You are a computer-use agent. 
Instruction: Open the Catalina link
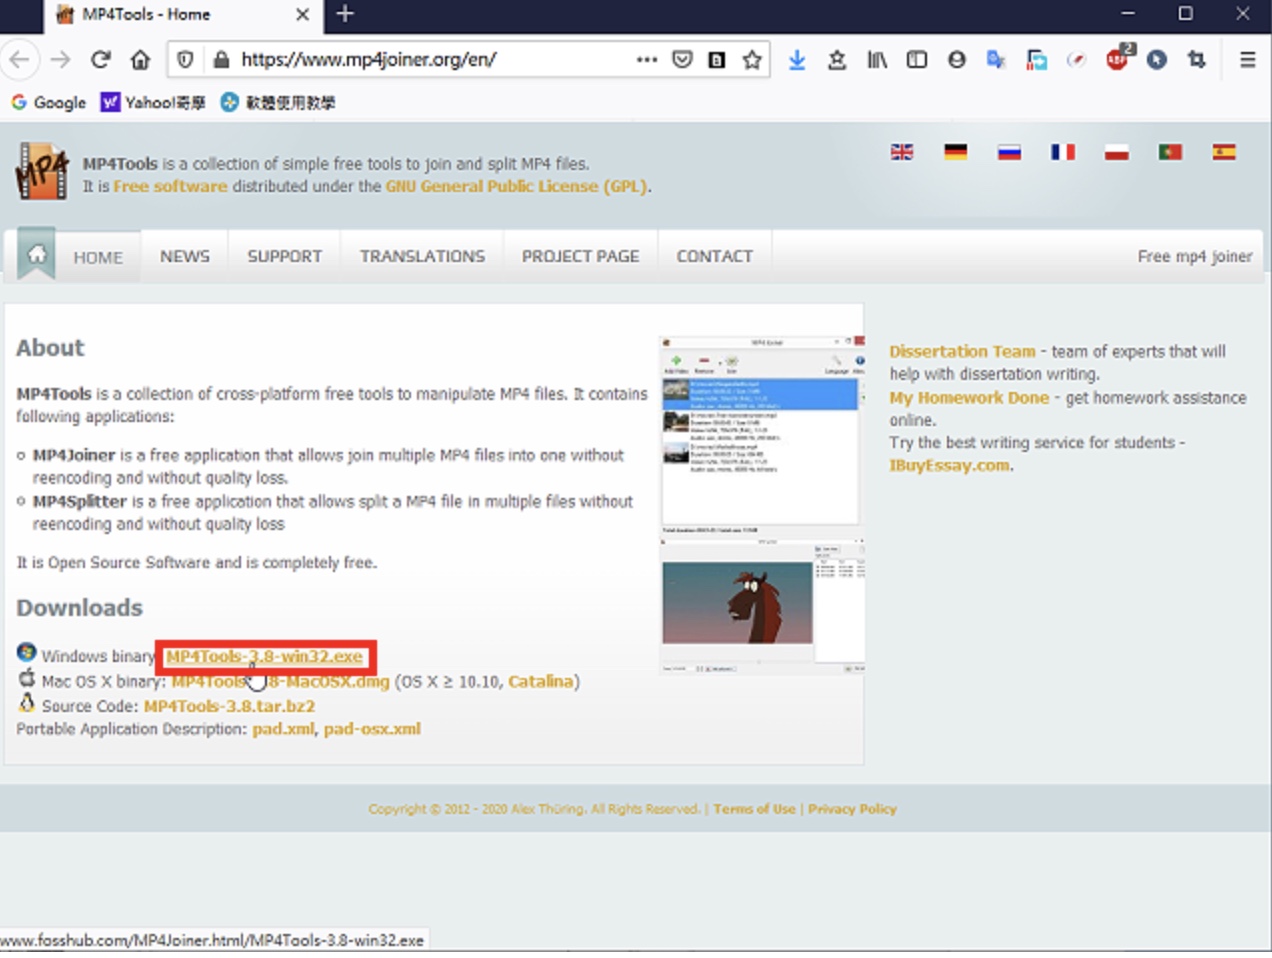pos(541,681)
